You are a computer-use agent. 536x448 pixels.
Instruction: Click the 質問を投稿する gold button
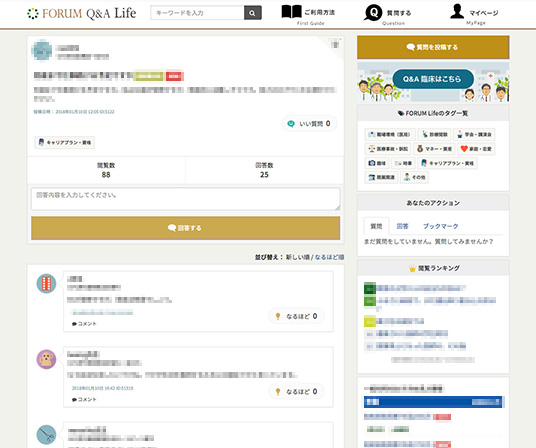[x=433, y=47]
